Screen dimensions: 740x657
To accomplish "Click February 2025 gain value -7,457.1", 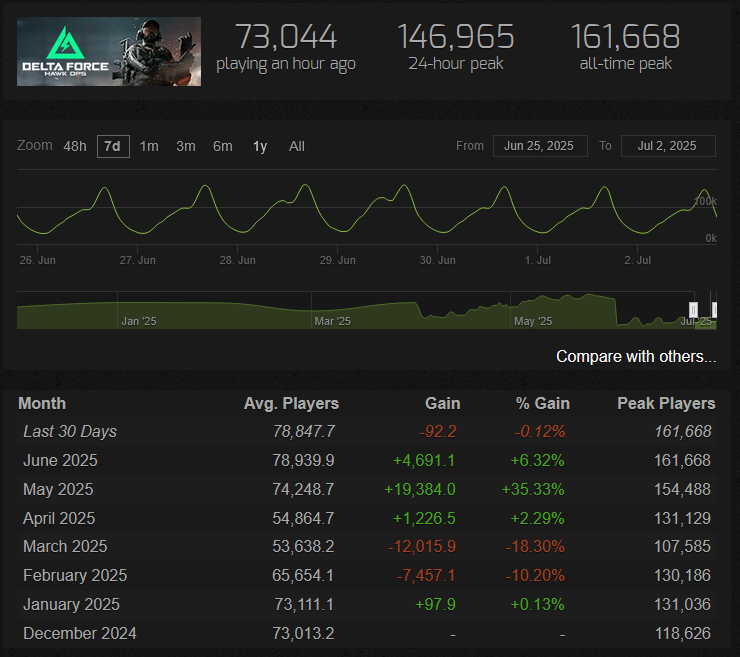I will 426,575.
